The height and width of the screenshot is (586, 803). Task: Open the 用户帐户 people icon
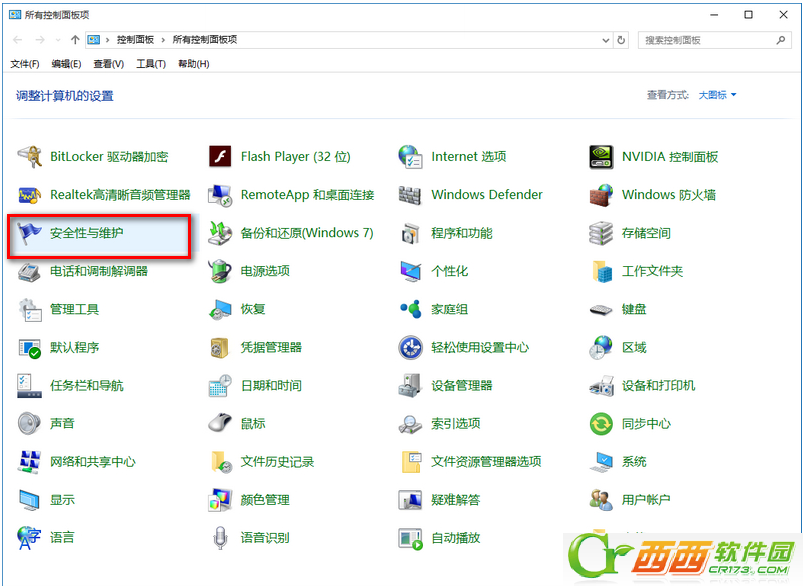click(x=601, y=500)
